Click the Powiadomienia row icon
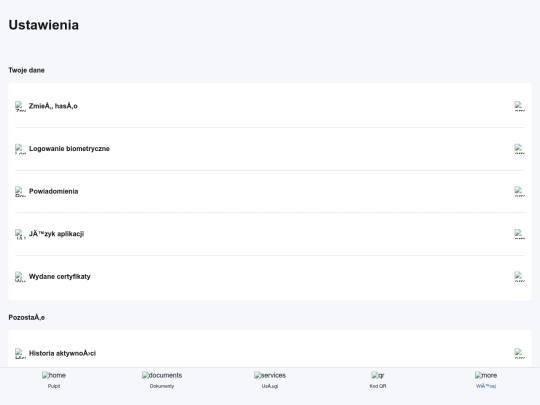The image size is (540, 405). tap(20, 191)
